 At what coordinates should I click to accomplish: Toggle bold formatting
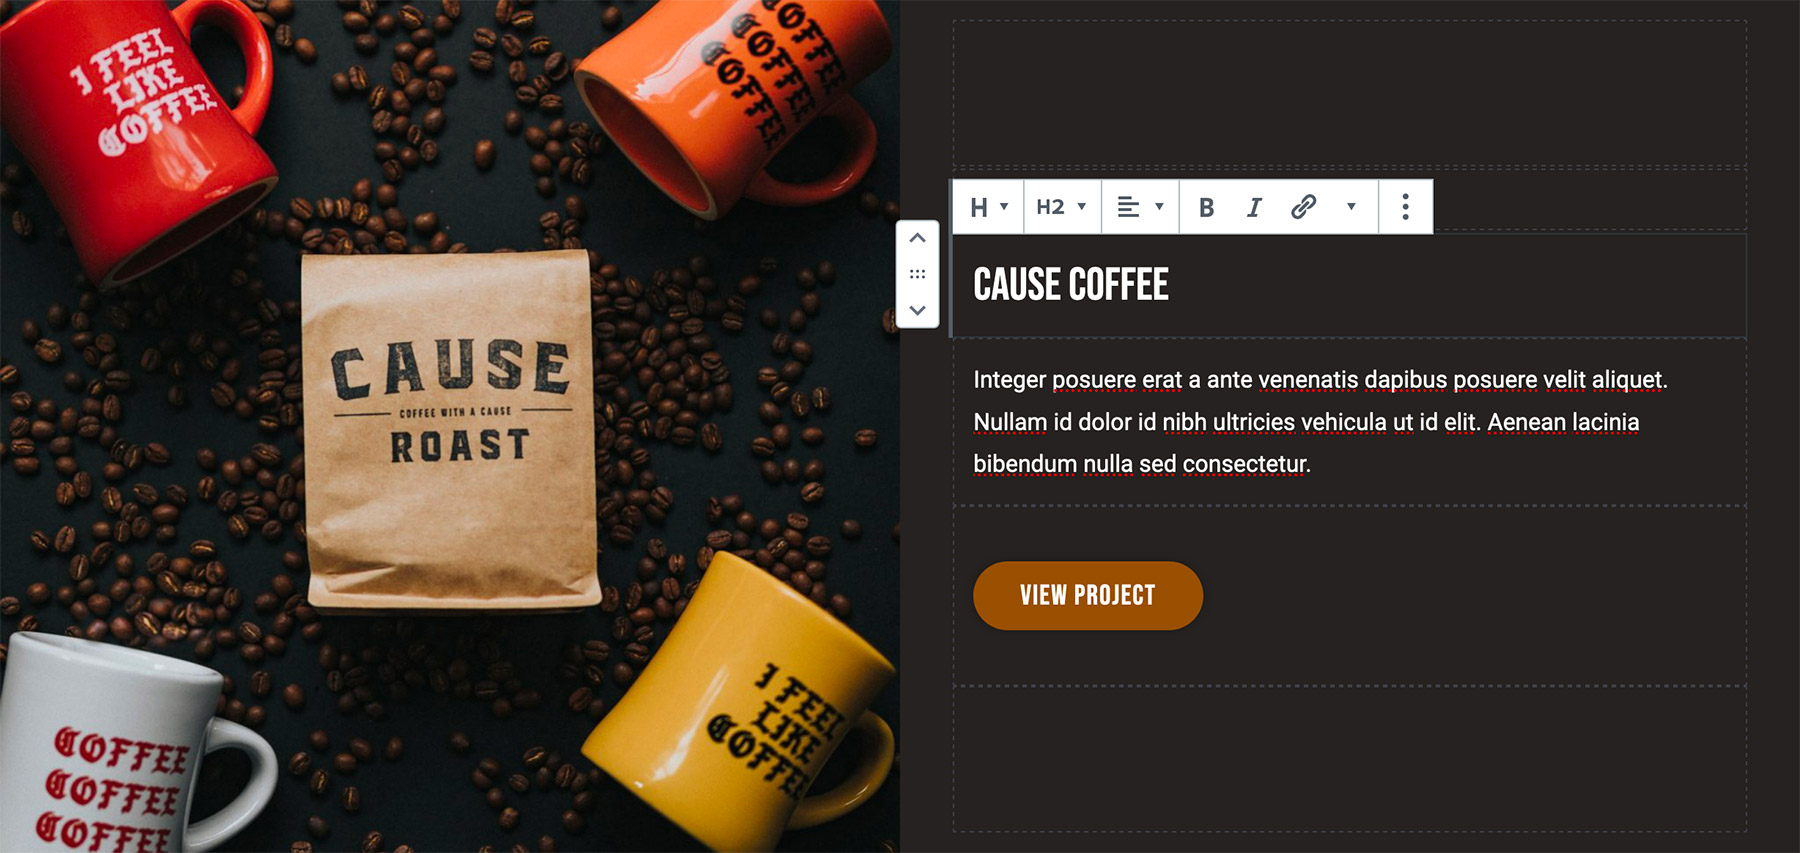(1206, 207)
